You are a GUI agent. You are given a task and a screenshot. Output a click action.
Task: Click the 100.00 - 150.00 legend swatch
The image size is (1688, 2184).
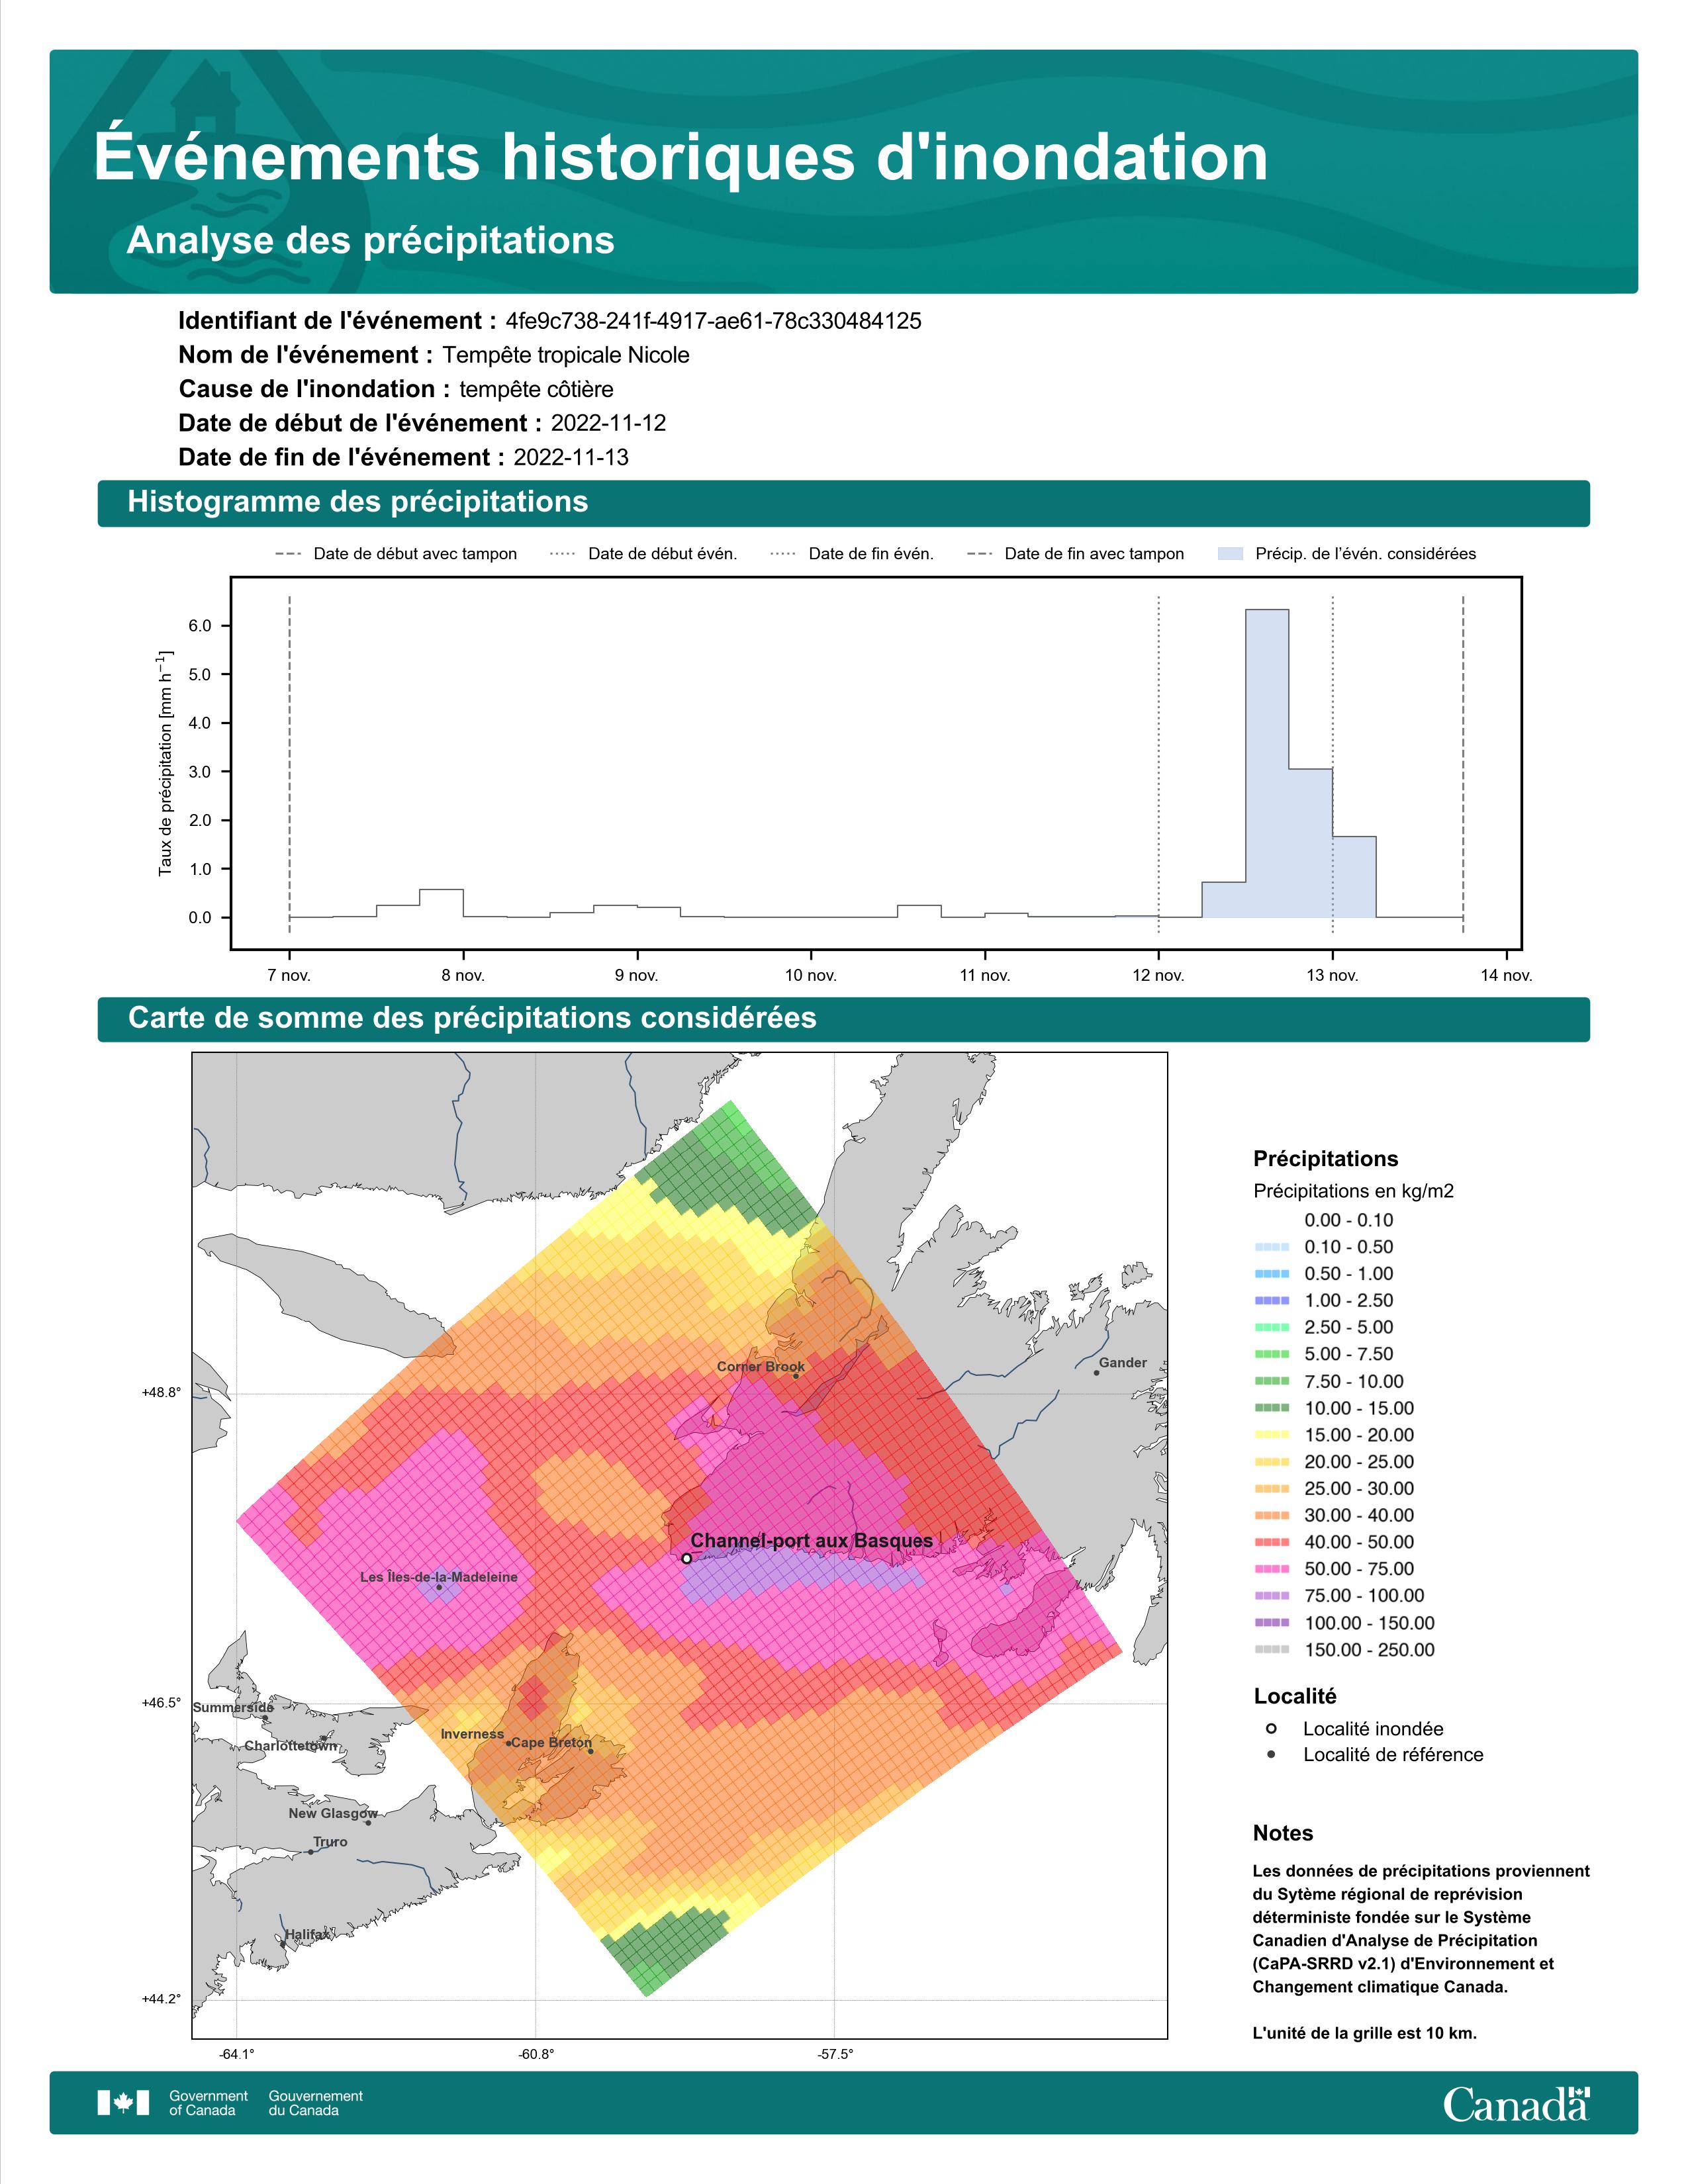point(1271,1623)
